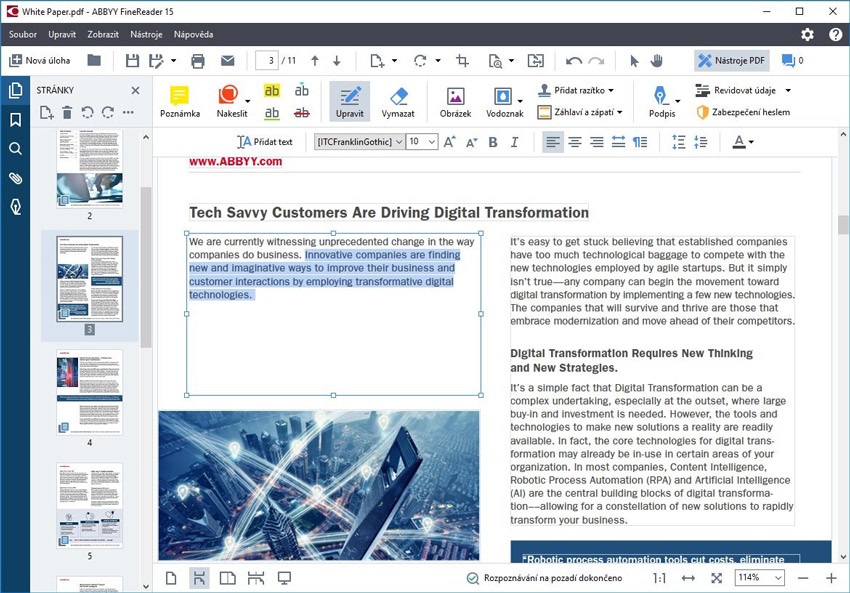Select the Bookmarks panel icon
The width and height of the screenshot is (850, 593).
(14, 120)
